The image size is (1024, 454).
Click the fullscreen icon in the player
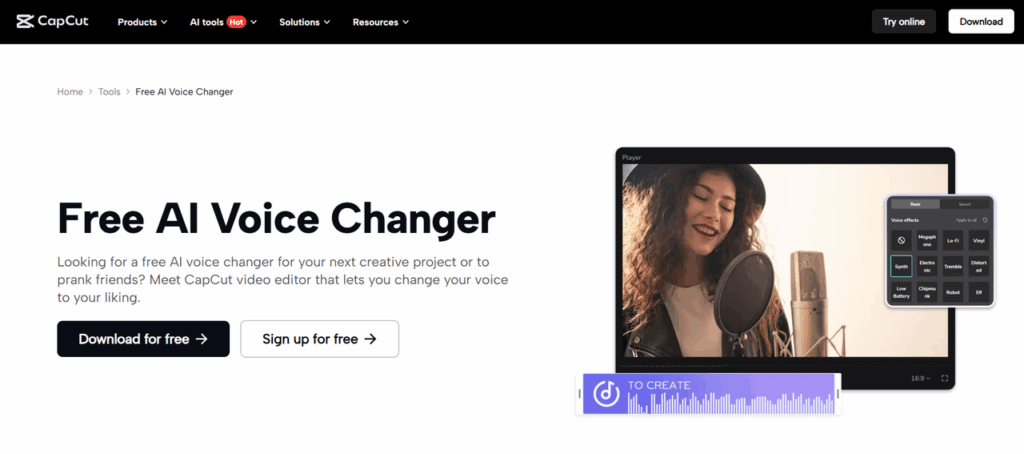point(944,378)
